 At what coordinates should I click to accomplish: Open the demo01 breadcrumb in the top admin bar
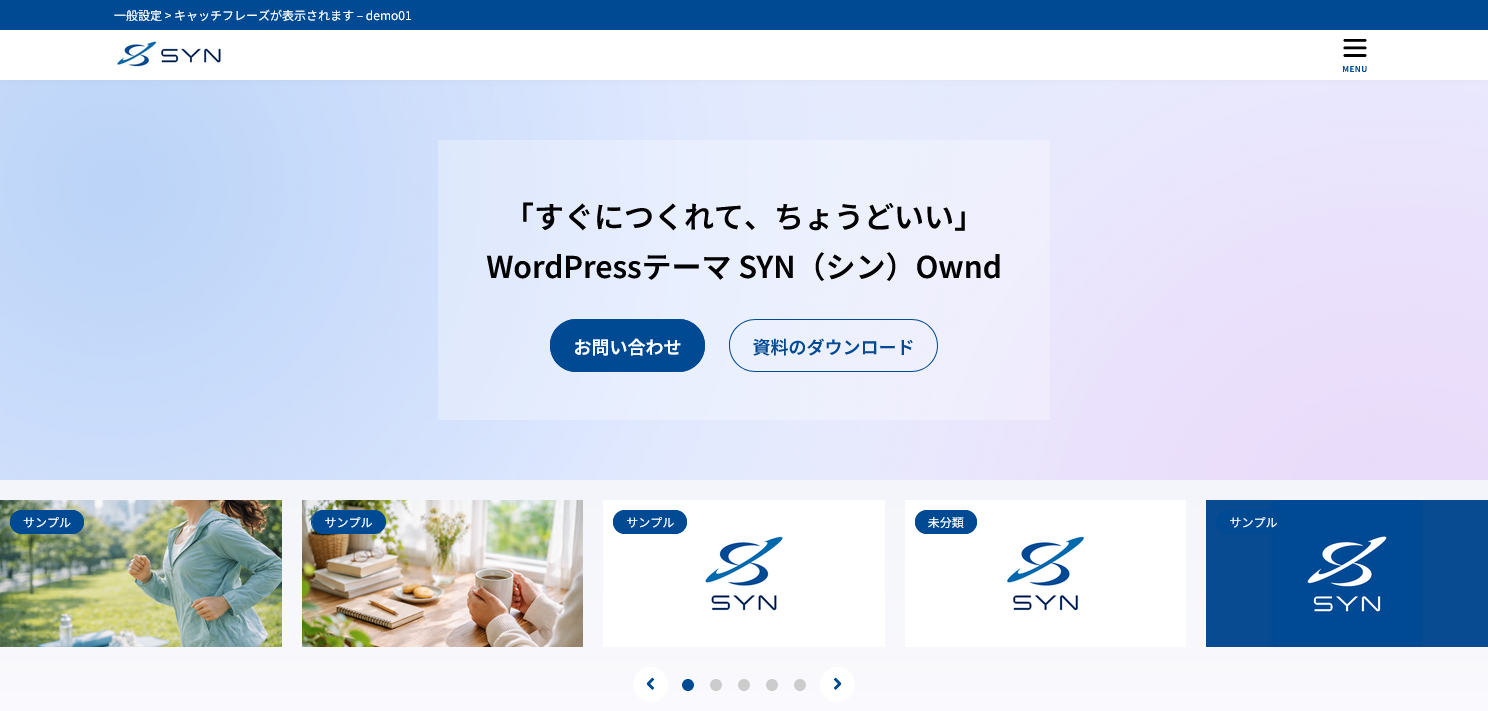point(388,15)
